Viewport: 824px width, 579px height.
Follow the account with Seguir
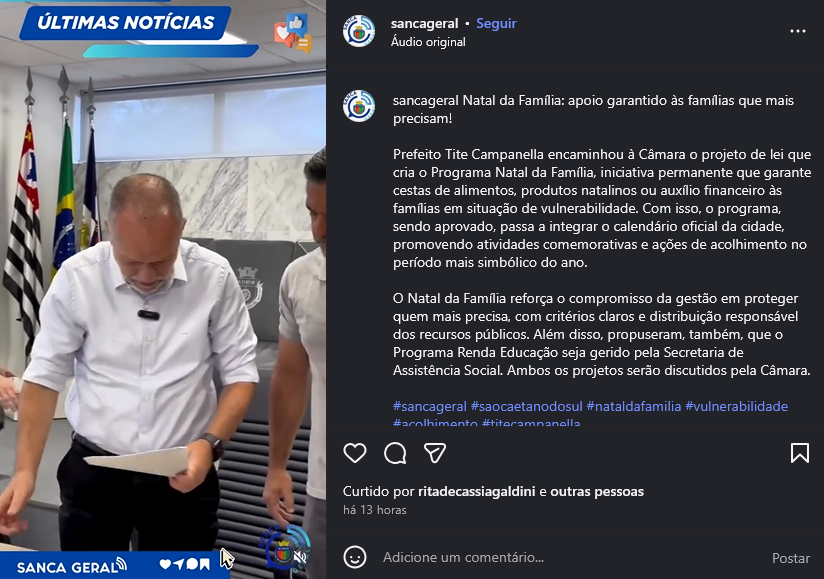(x=496, y=24)
